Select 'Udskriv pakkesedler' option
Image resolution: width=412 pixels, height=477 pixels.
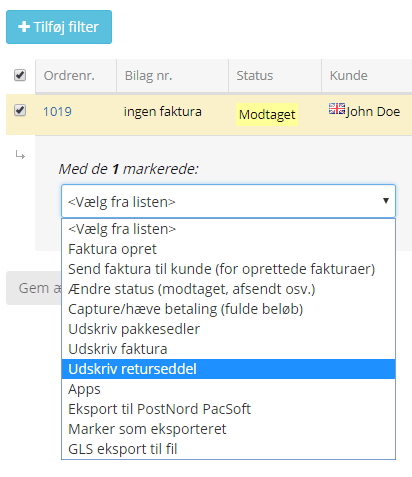(228, 329)
